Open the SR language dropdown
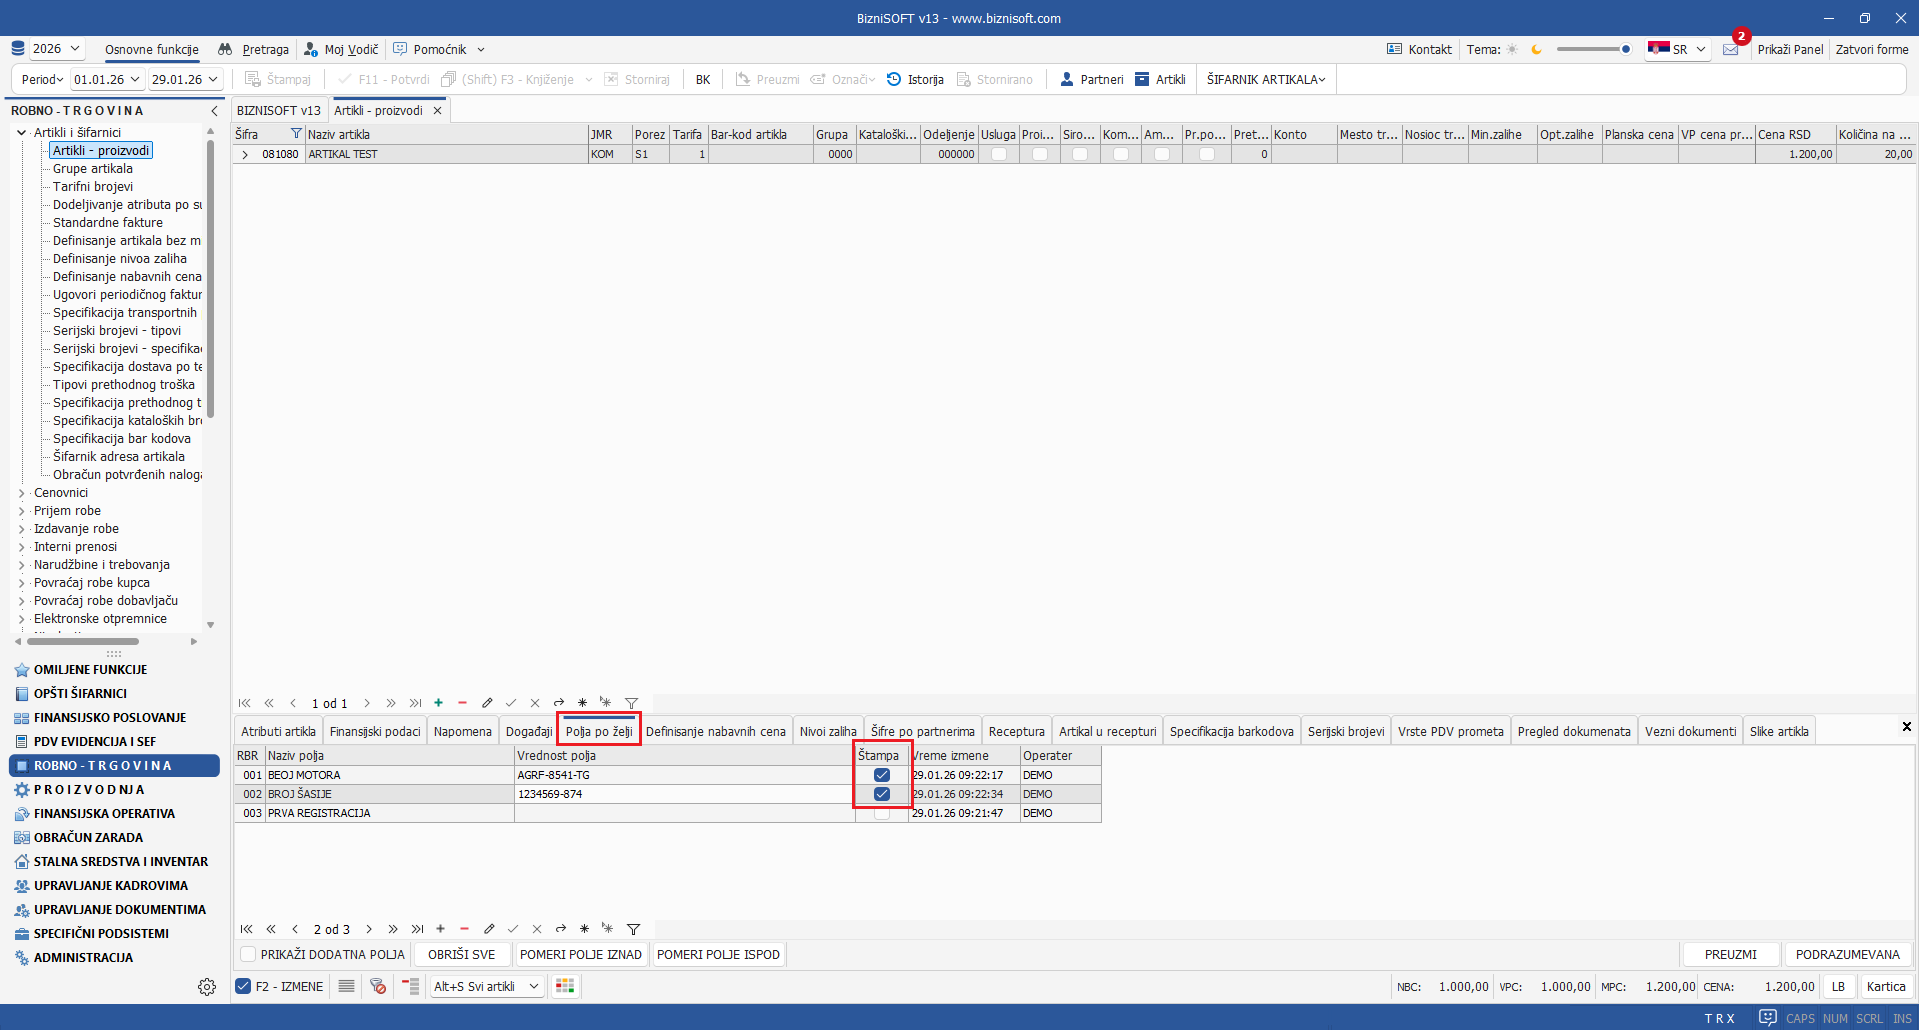This screenshot has width=1919, height=1030. (x=1677, y=49)
